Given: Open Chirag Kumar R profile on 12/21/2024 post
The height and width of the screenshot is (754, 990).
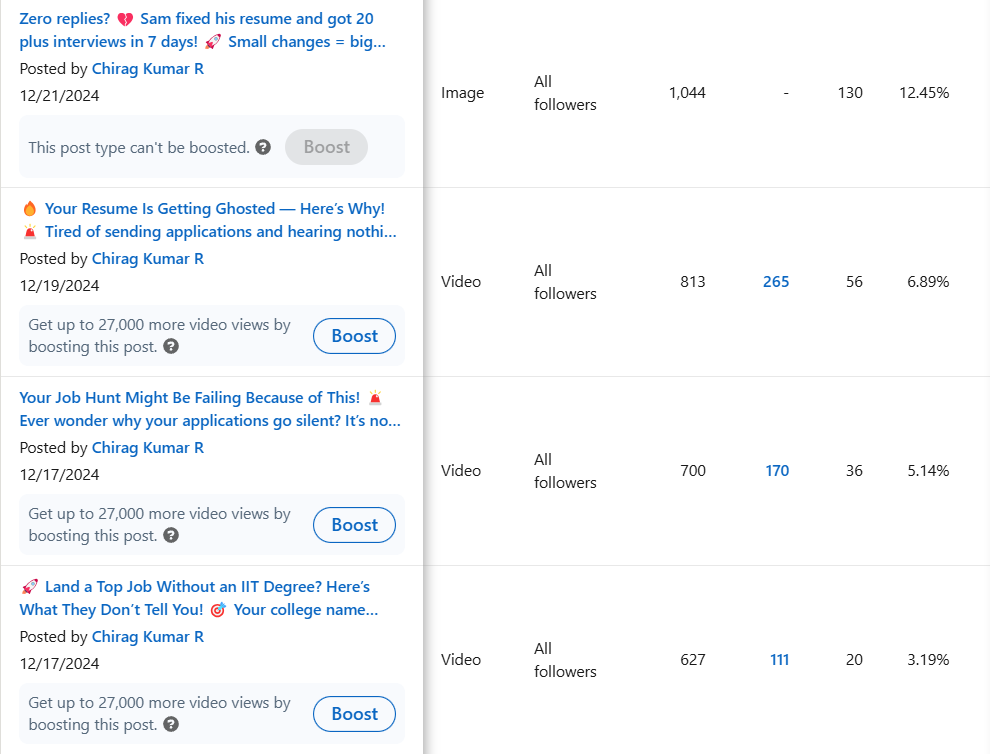Looking at the screenshot, I should coord(148,69).
